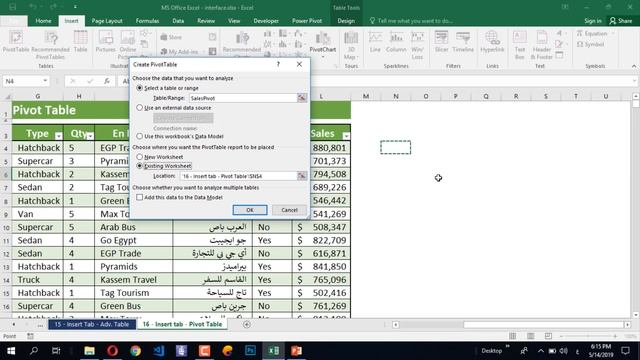Click My Add-ins button
This screenshot has width=640, height=360.
coord(178,52)
